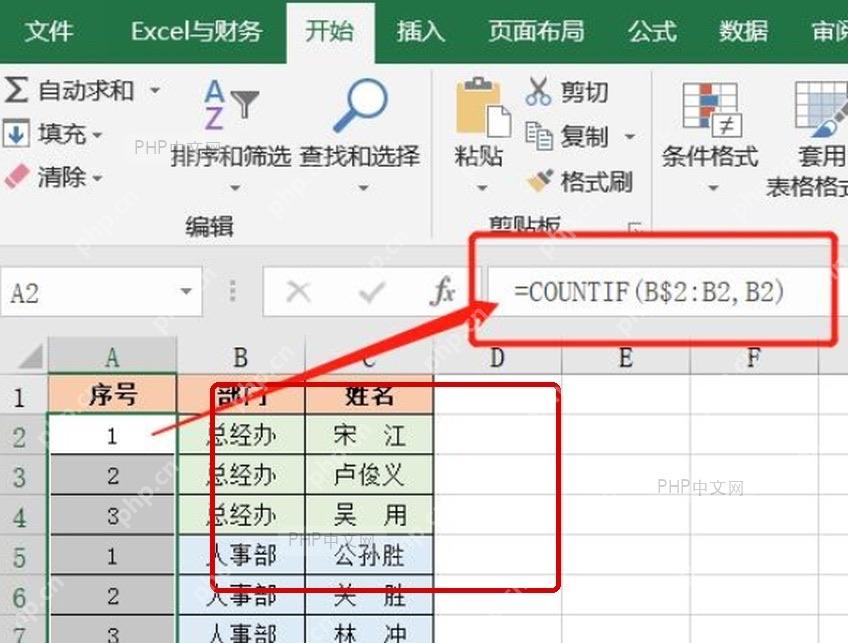Click the 姓名 header cell
Viewport: 848px width, 643px height.
click(x=369, y=395)
